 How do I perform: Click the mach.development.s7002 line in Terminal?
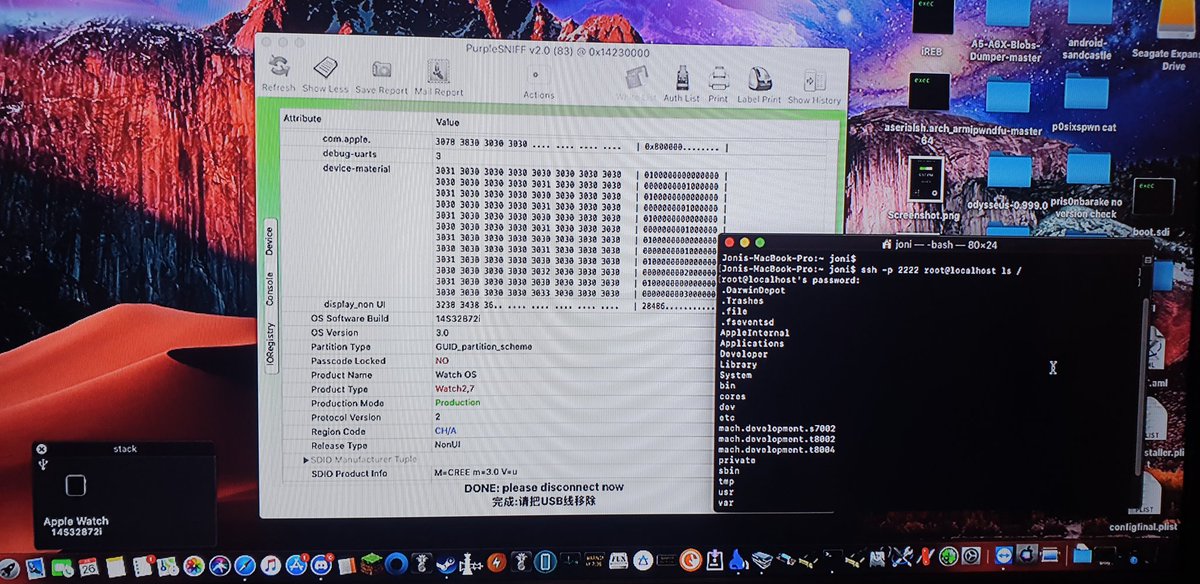[x=777, y=429]
